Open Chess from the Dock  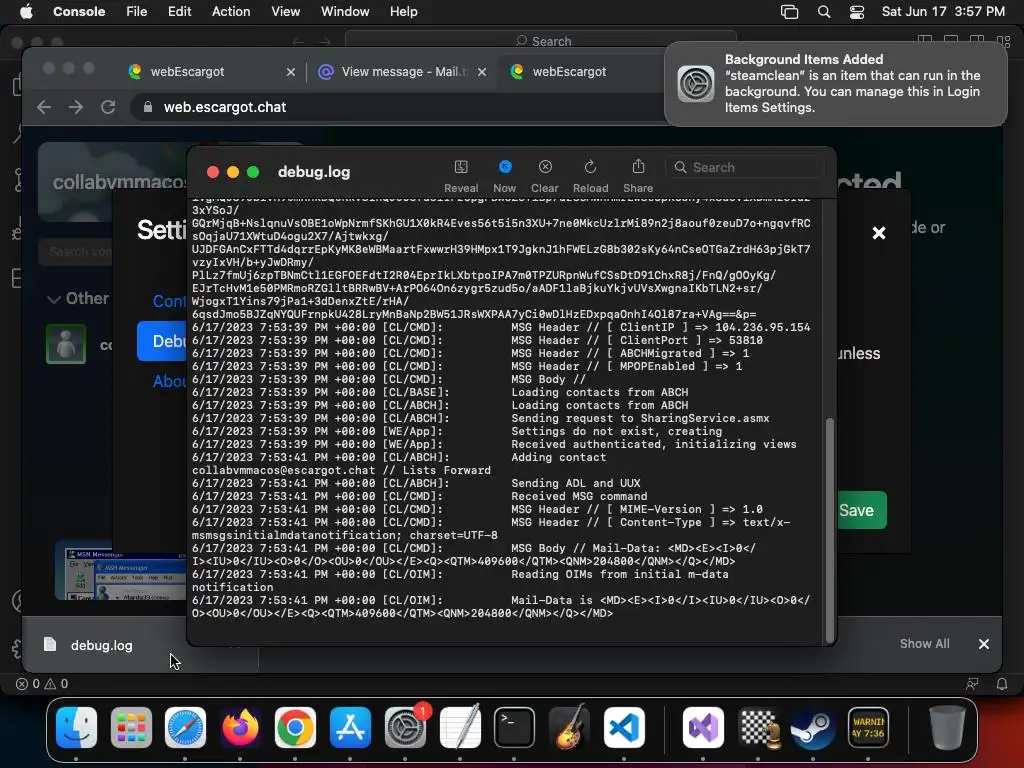point(758,727)
